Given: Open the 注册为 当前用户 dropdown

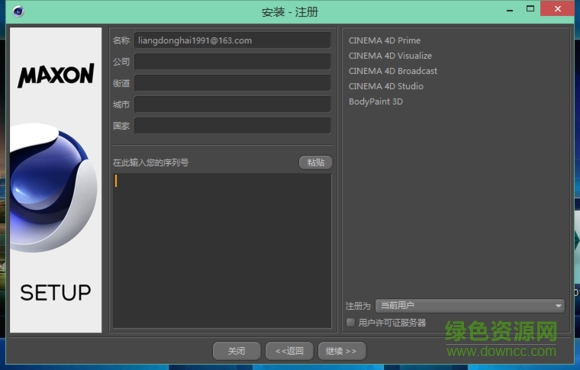Looking at the screenshot, I should click(x=470, y=306).
